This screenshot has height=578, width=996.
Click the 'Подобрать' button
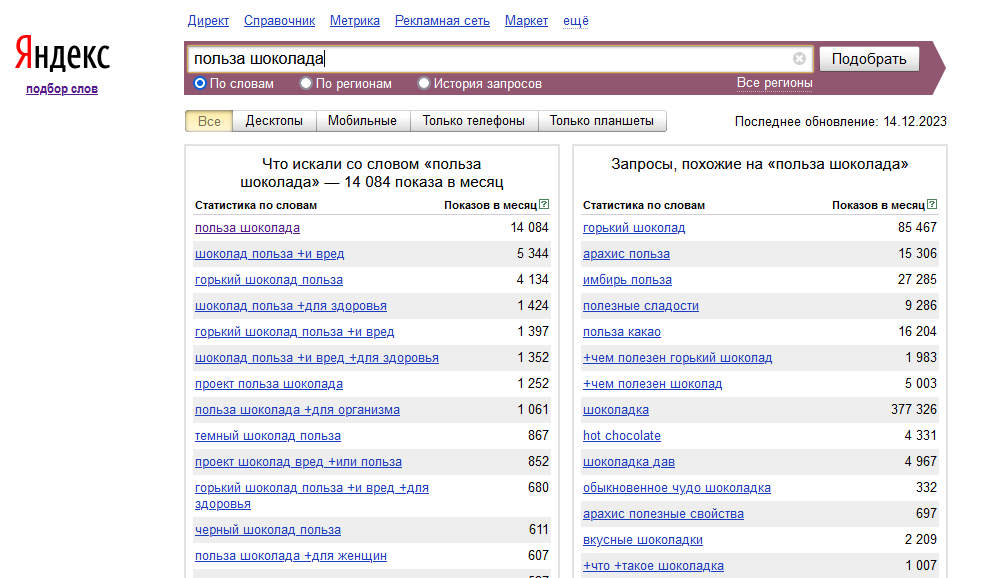coord(869,59)
